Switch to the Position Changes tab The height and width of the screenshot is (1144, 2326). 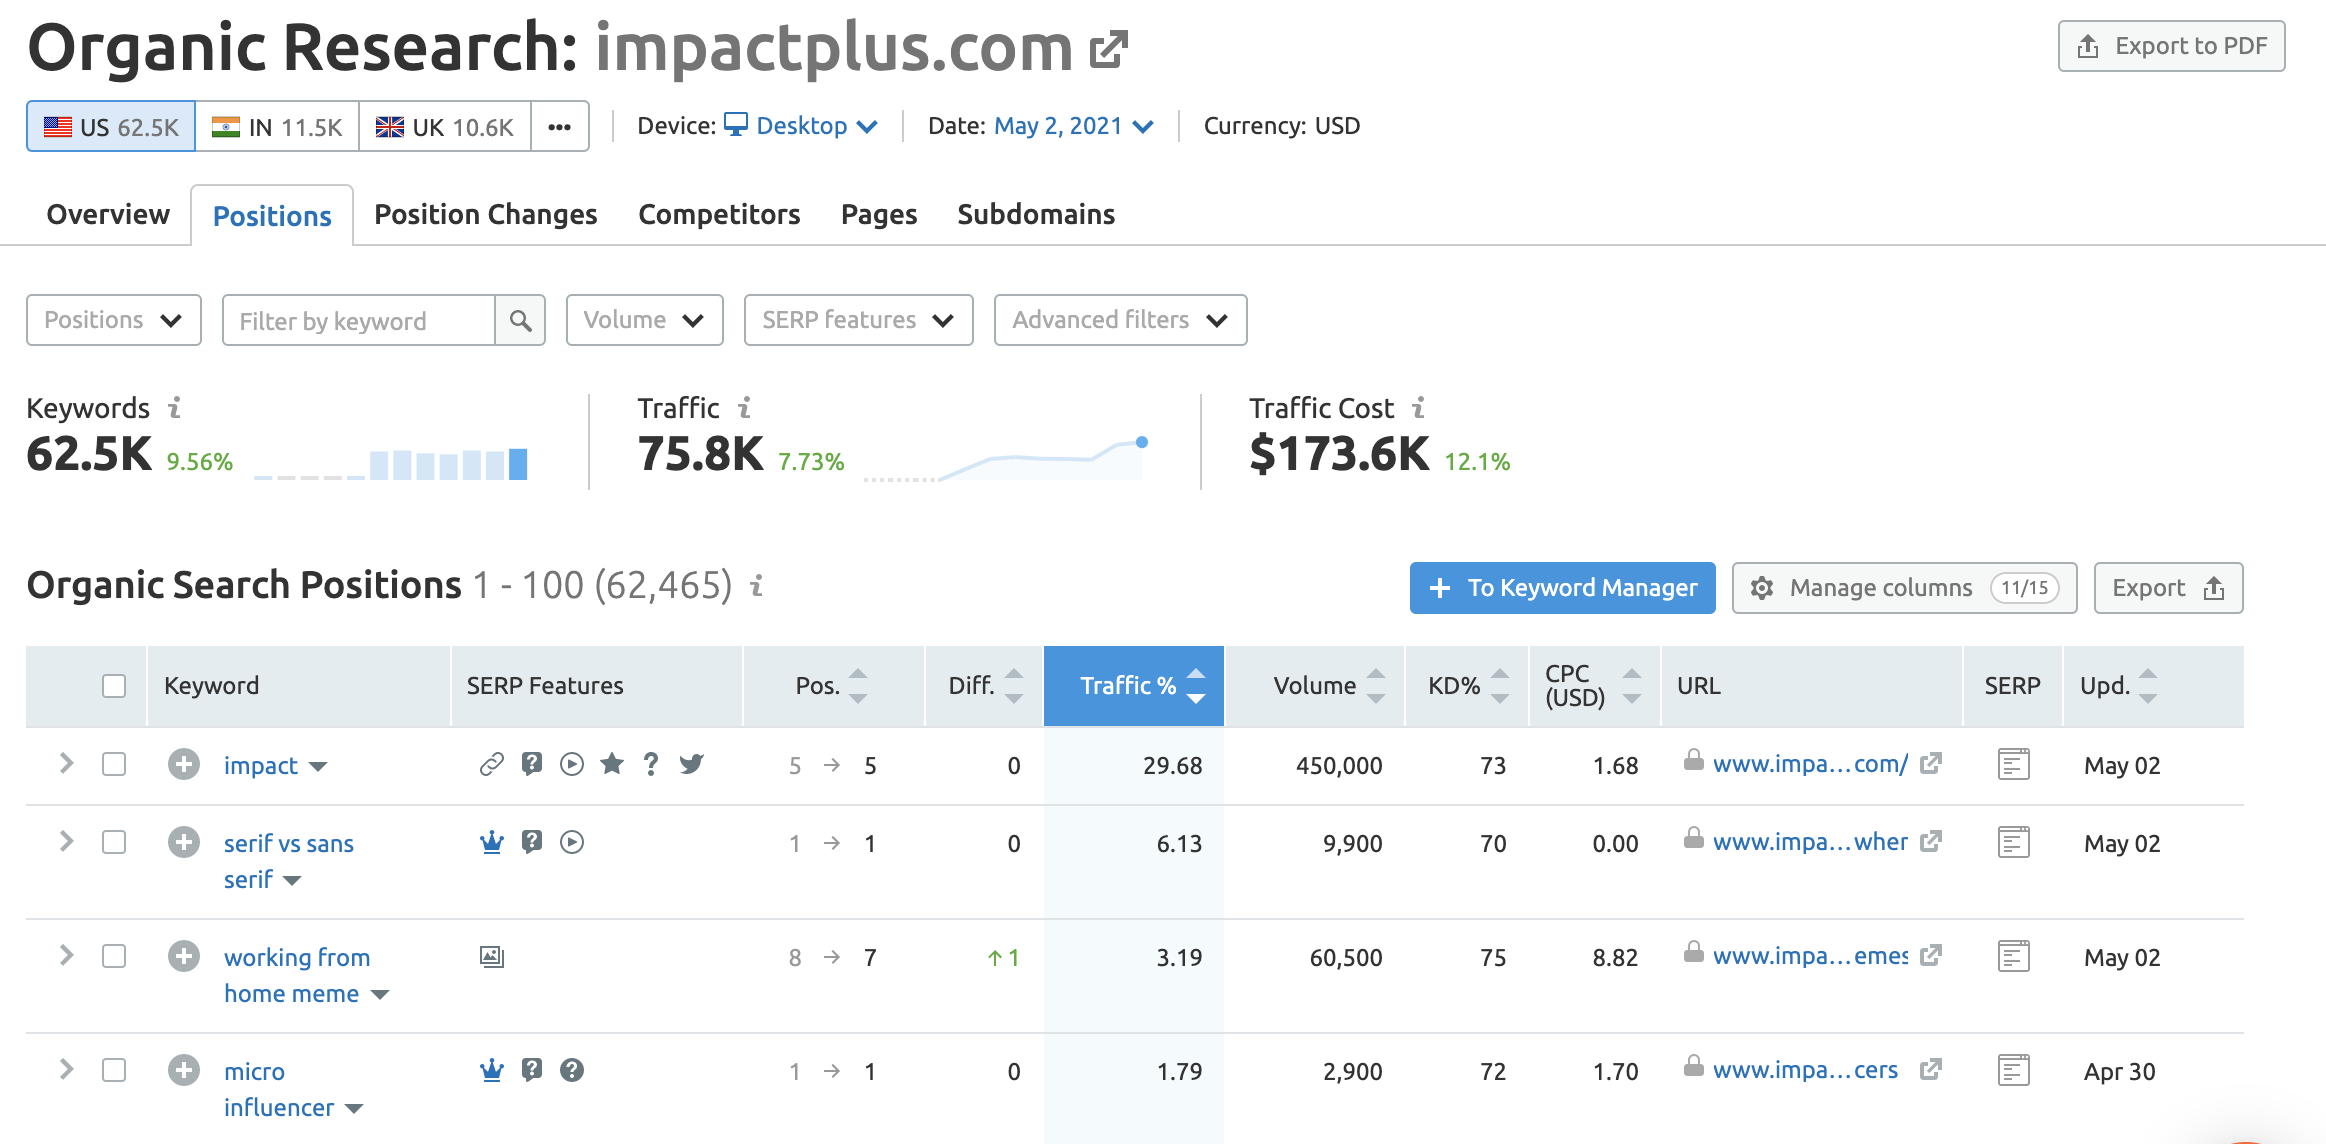[485, 215]
